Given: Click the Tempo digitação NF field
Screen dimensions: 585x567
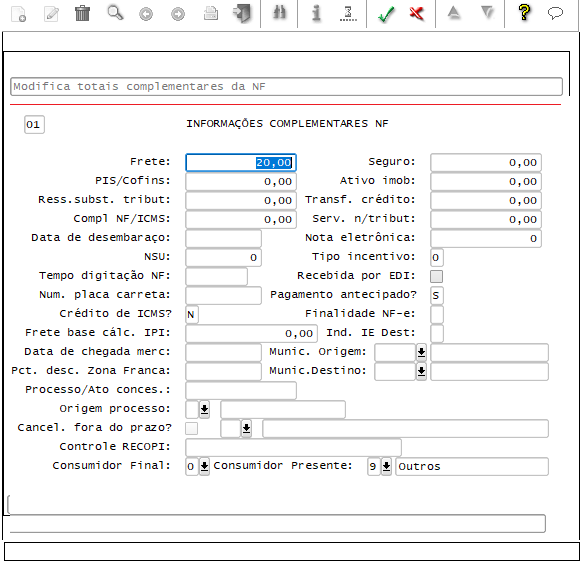Looking at the screenshot, I should 216,276.
